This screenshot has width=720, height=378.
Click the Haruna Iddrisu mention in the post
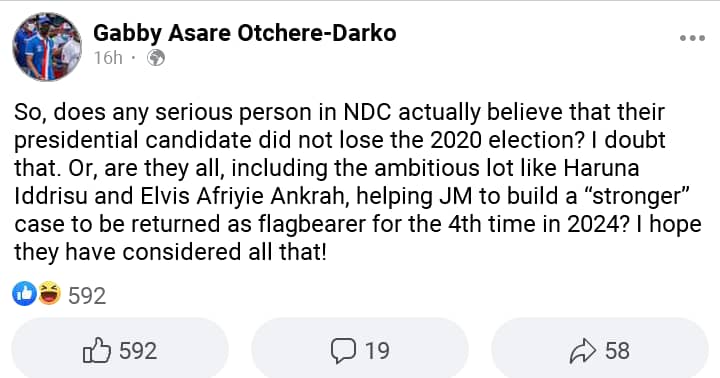pos(601,168)
